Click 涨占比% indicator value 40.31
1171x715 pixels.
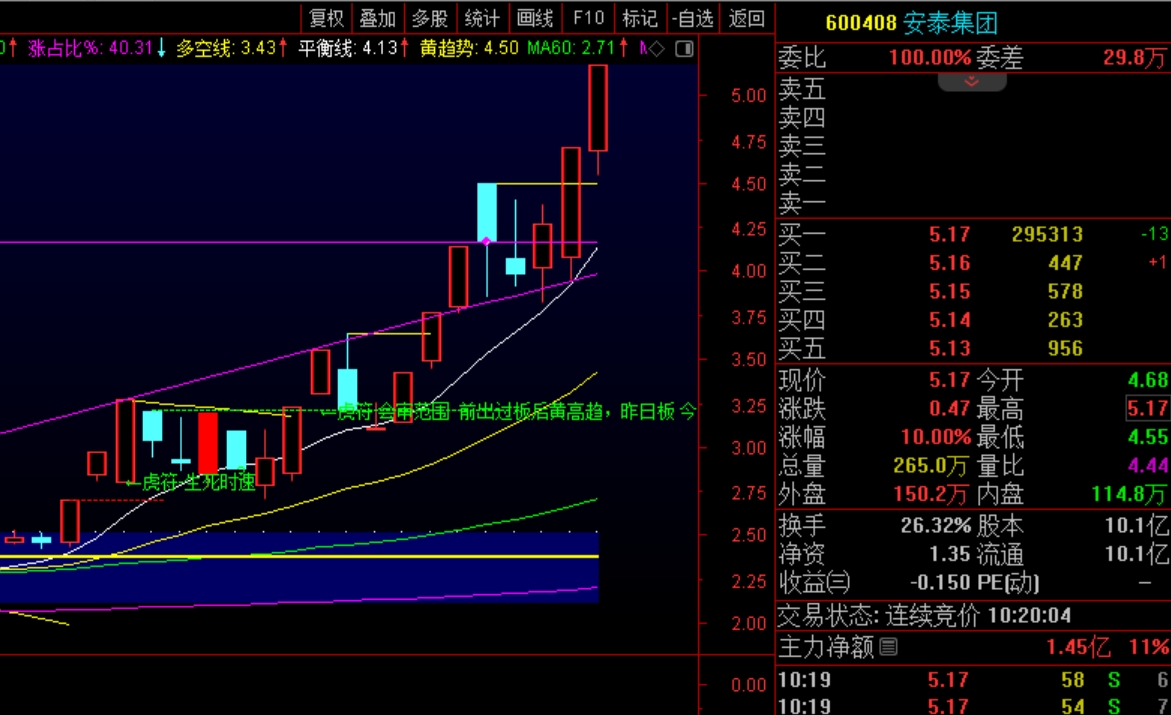pos(131,49)
